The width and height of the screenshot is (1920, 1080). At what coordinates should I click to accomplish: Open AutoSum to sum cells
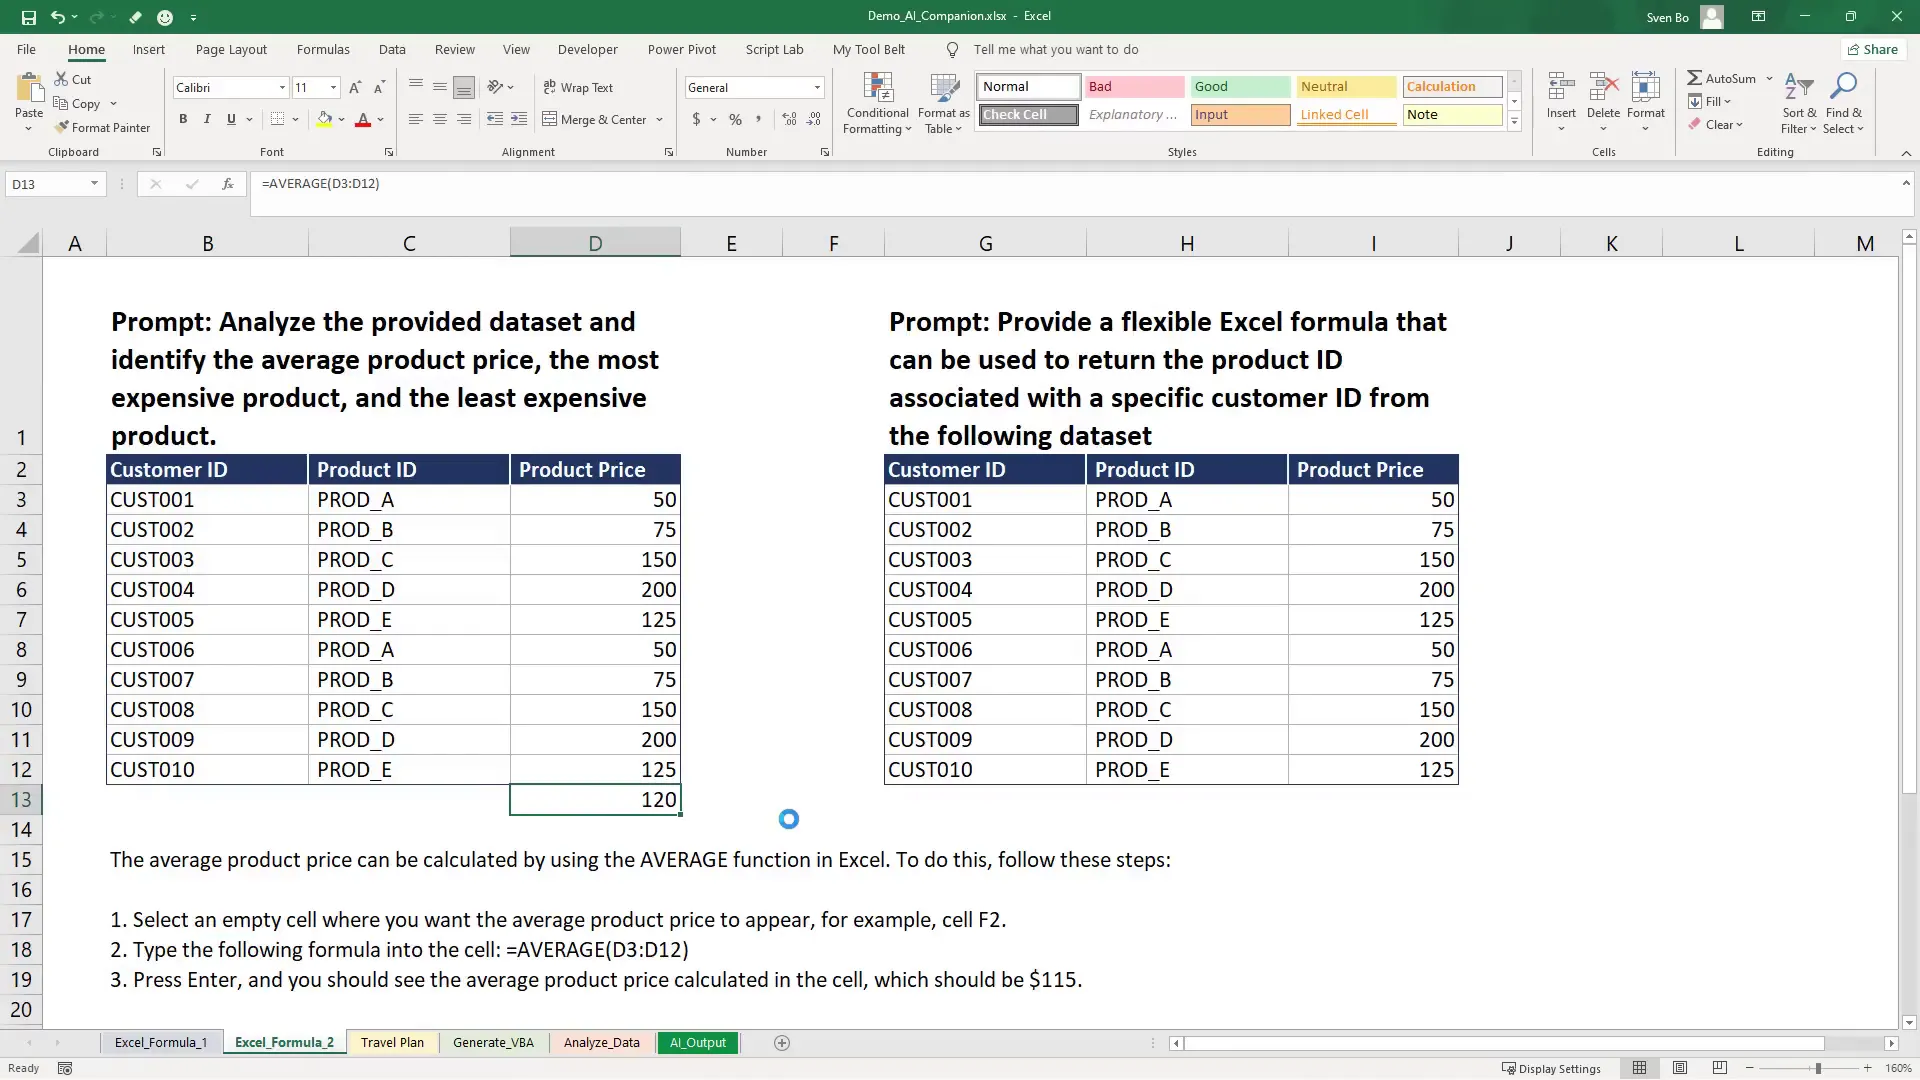[1724, 78]
